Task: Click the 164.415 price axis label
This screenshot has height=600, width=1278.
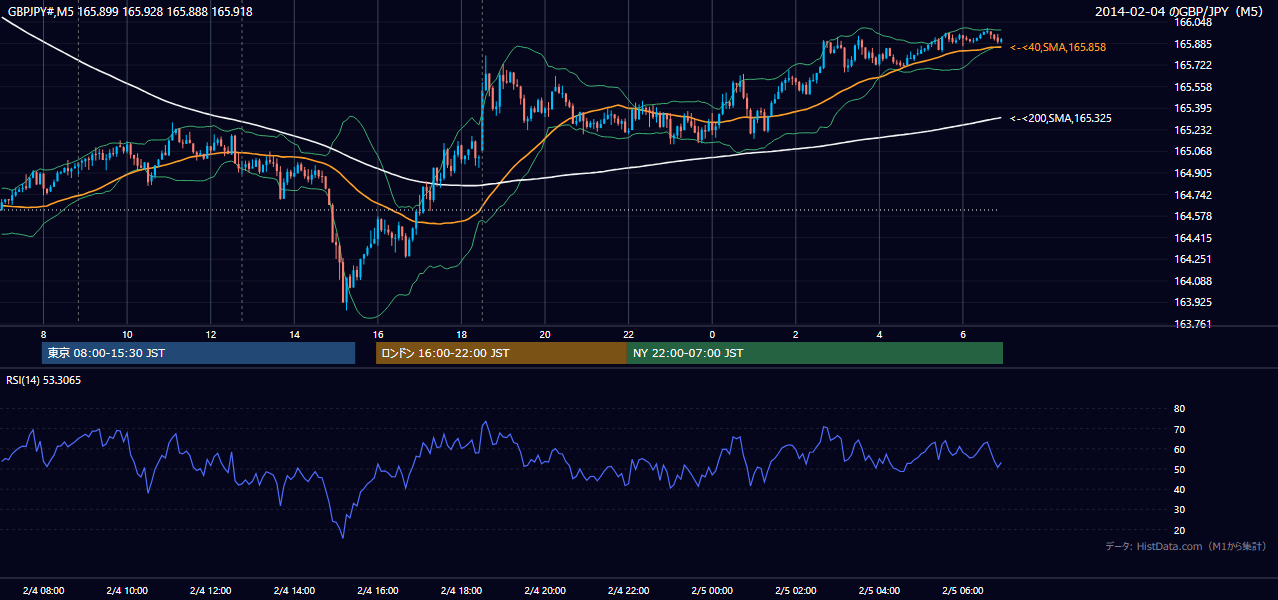Action: coord(1193,238)
